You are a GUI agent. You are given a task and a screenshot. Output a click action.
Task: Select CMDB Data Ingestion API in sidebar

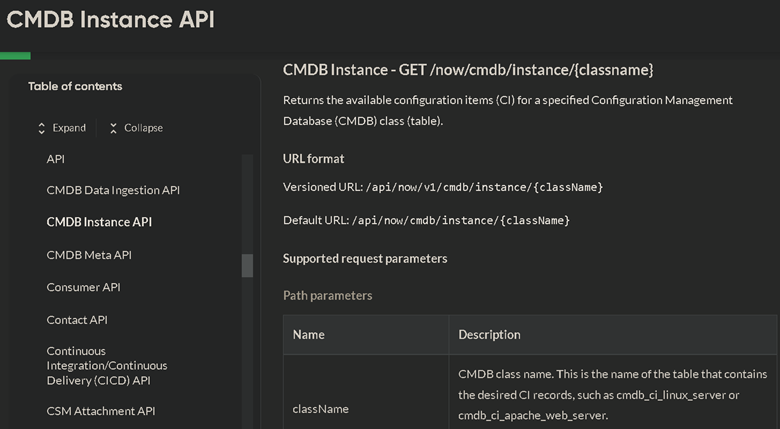(113, 190)
